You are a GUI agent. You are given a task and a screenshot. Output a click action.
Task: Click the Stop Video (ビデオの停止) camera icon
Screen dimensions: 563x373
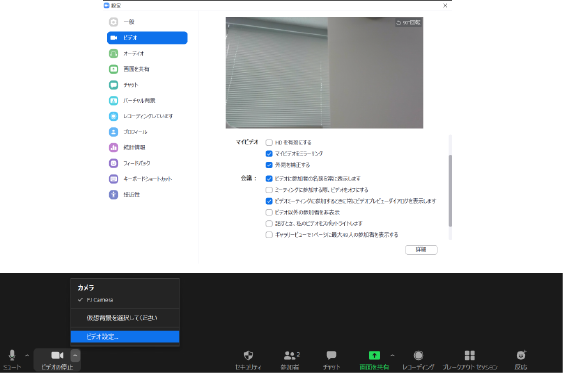(57, 355)
